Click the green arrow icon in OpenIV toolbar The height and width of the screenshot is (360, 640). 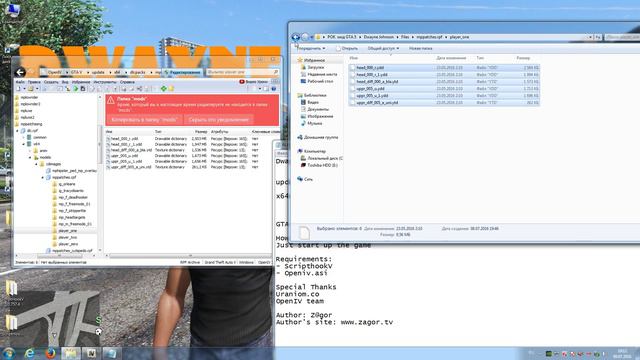click(x=76, y=89)
